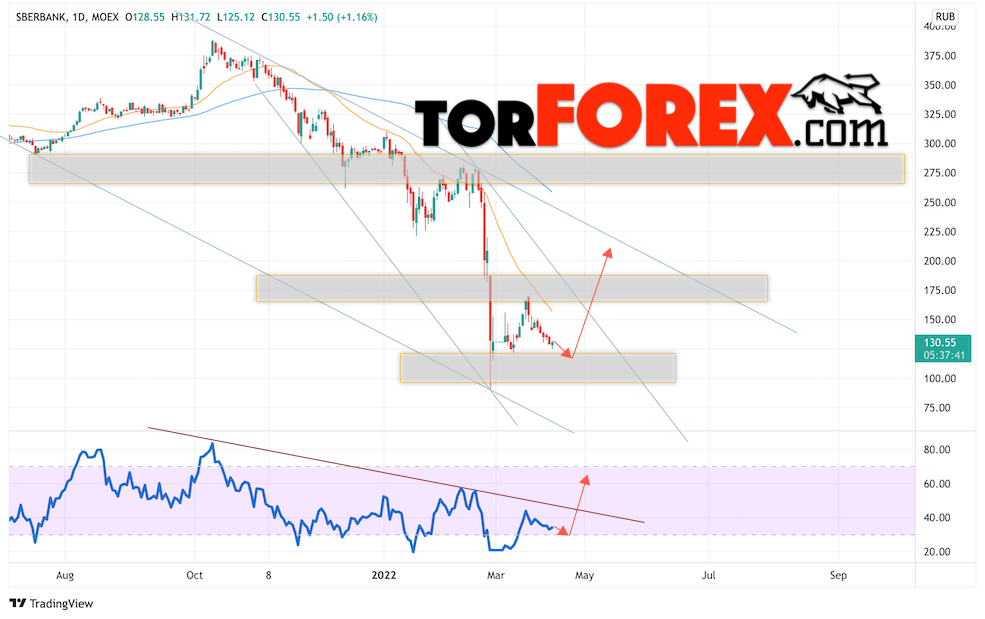The height and width of the screenshot is (619, 985).
Task: Click the bar countdown 05:37:41
Action: click(944, 355)
